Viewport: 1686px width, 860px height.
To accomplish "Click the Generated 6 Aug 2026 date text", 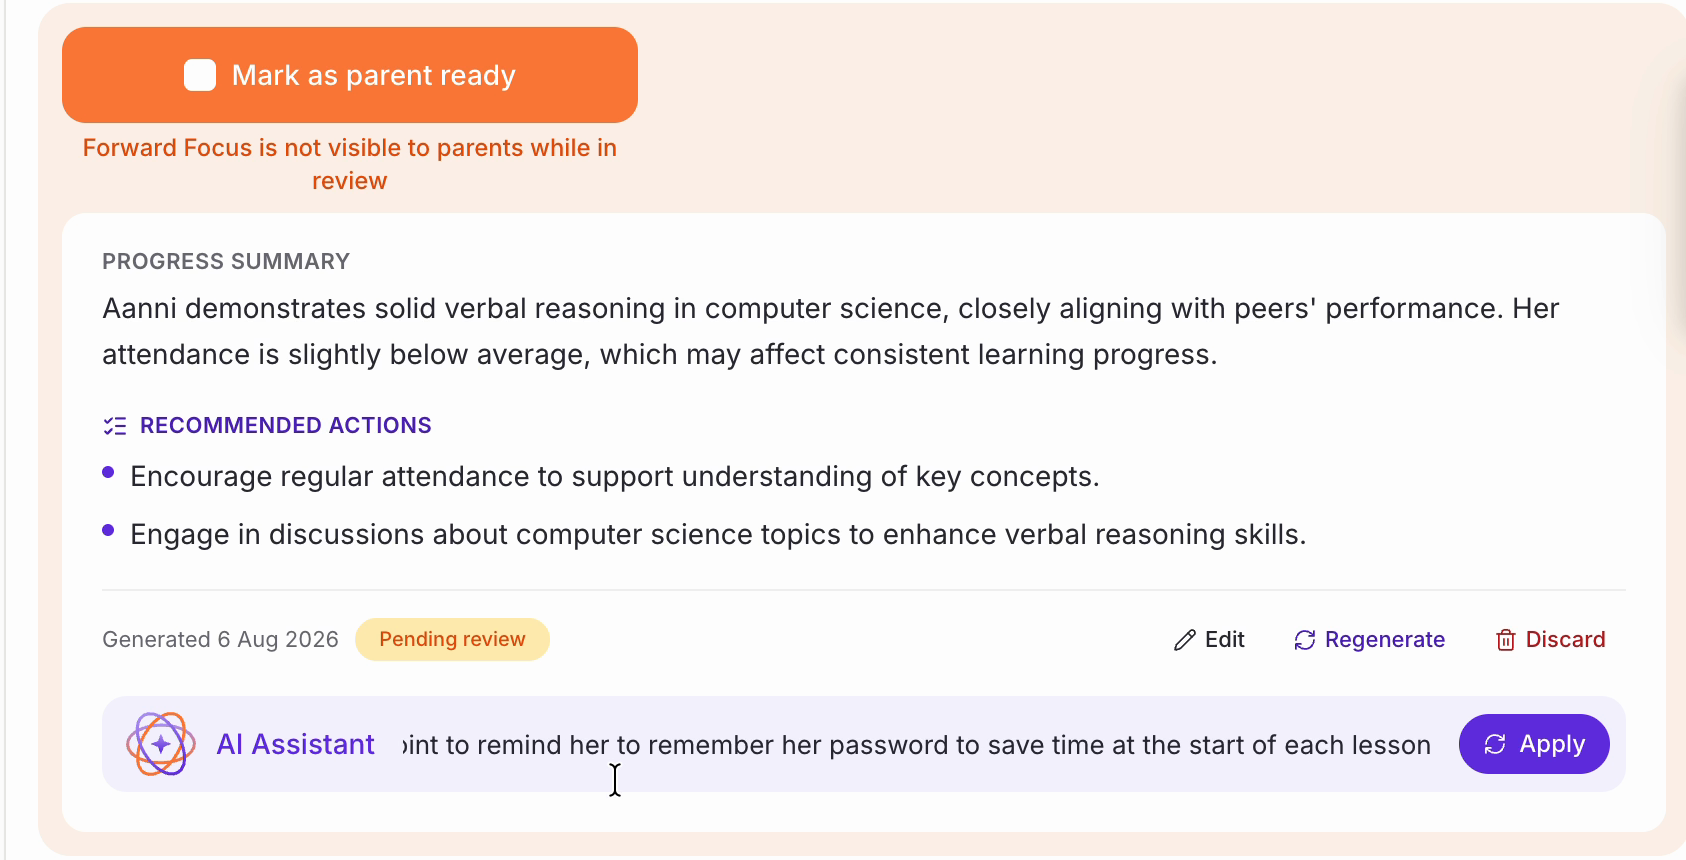I will coord(220,640).
